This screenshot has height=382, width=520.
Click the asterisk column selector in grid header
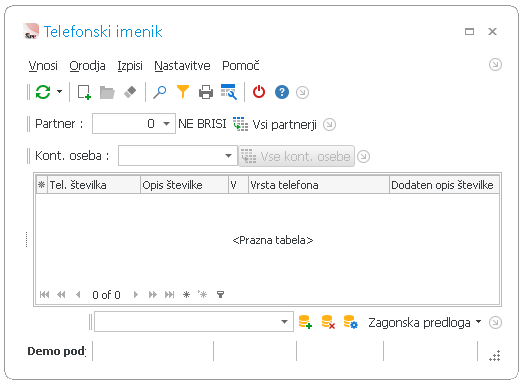coord(41,185)
